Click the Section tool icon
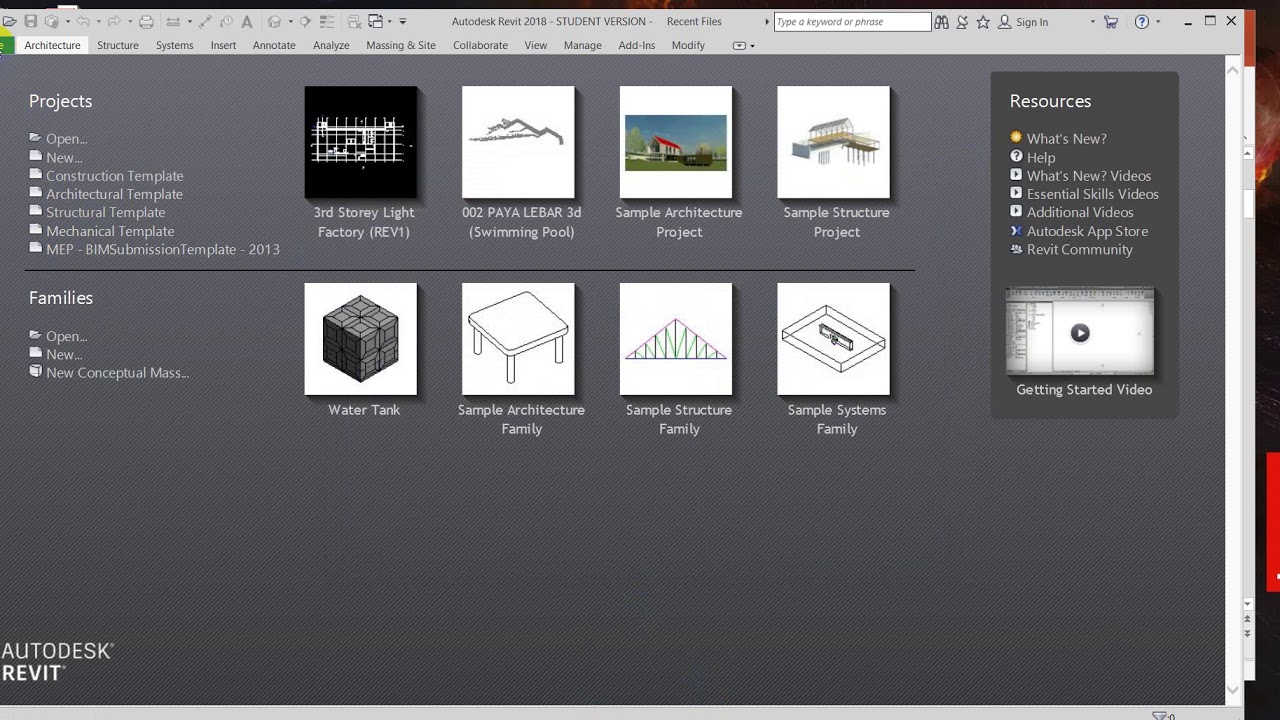 click(x=305, y=21)
